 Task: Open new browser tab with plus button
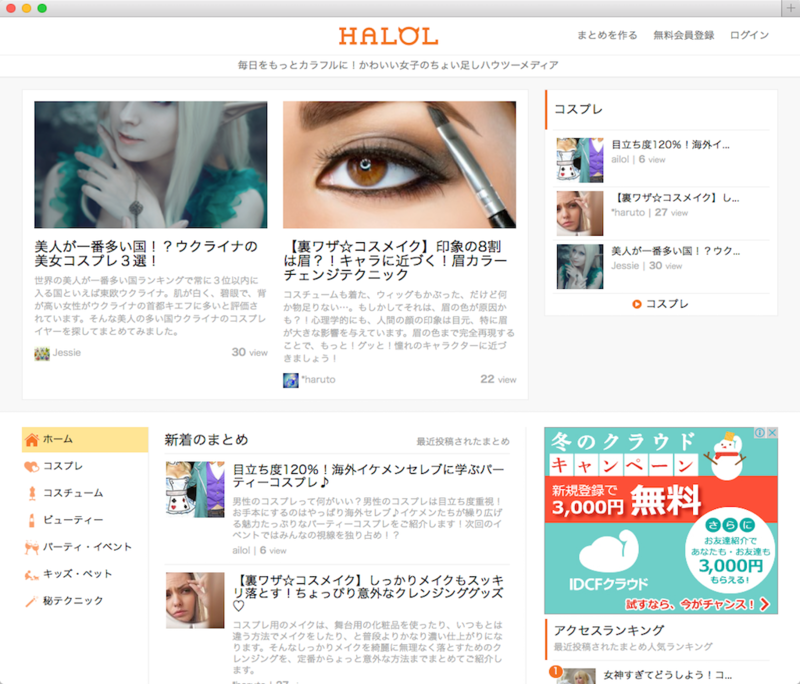tap(790, 8)
